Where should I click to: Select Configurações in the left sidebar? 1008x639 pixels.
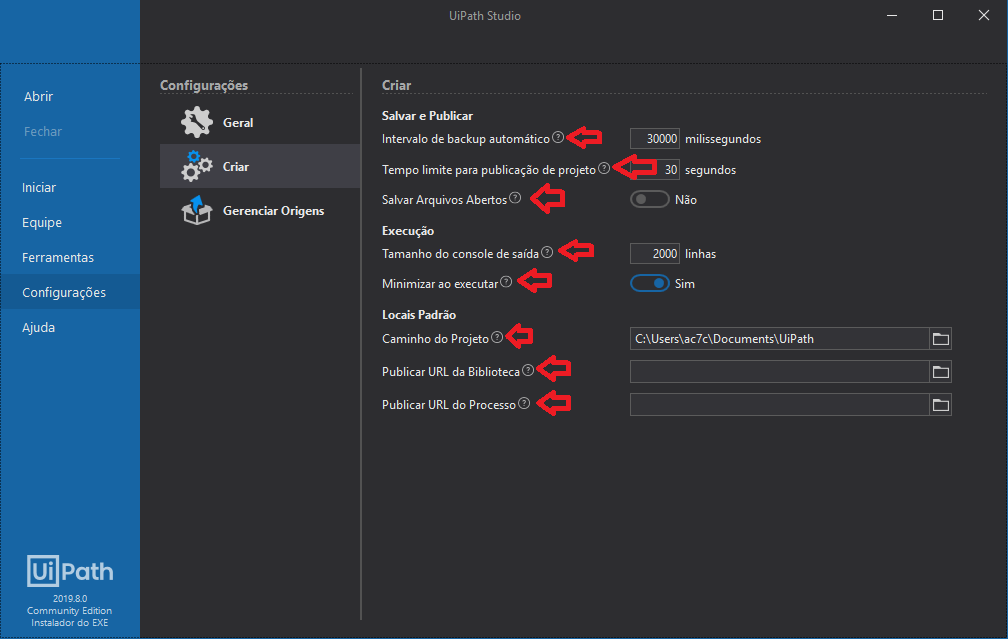(x=70, y=292)
